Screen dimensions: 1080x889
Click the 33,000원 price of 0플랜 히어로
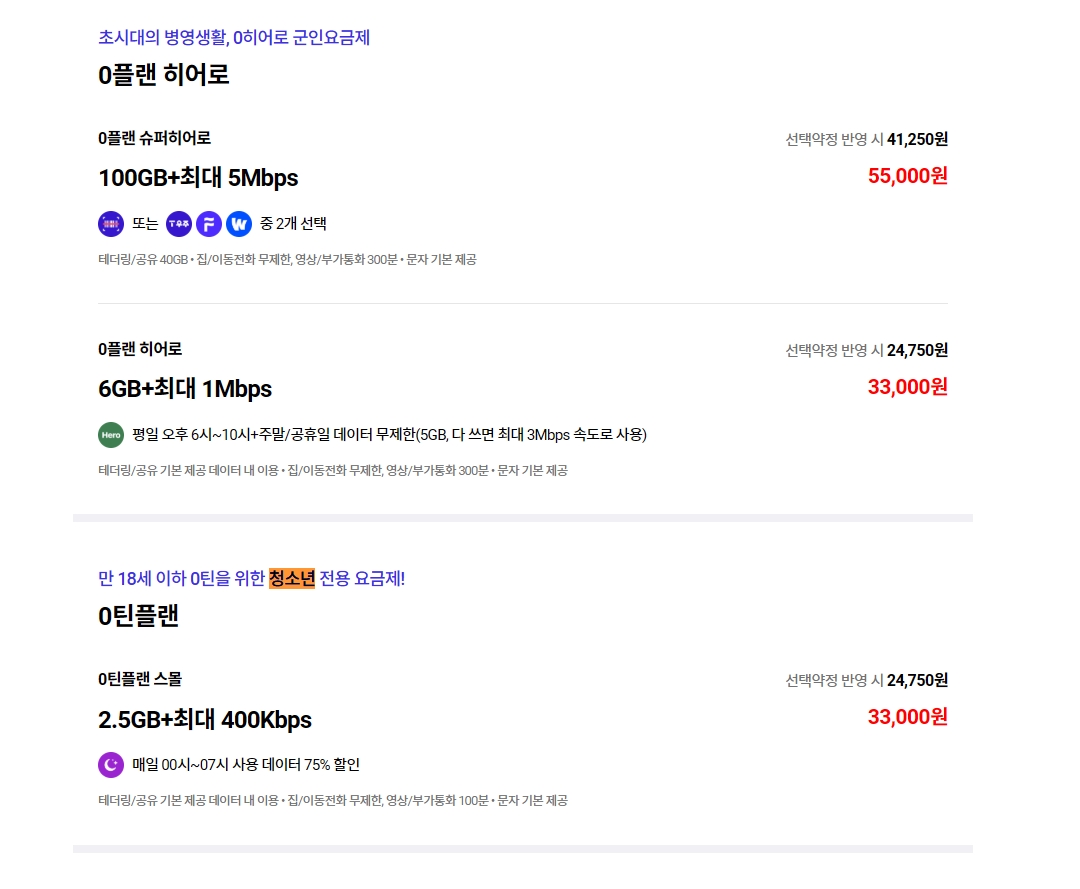click(907, 387)
